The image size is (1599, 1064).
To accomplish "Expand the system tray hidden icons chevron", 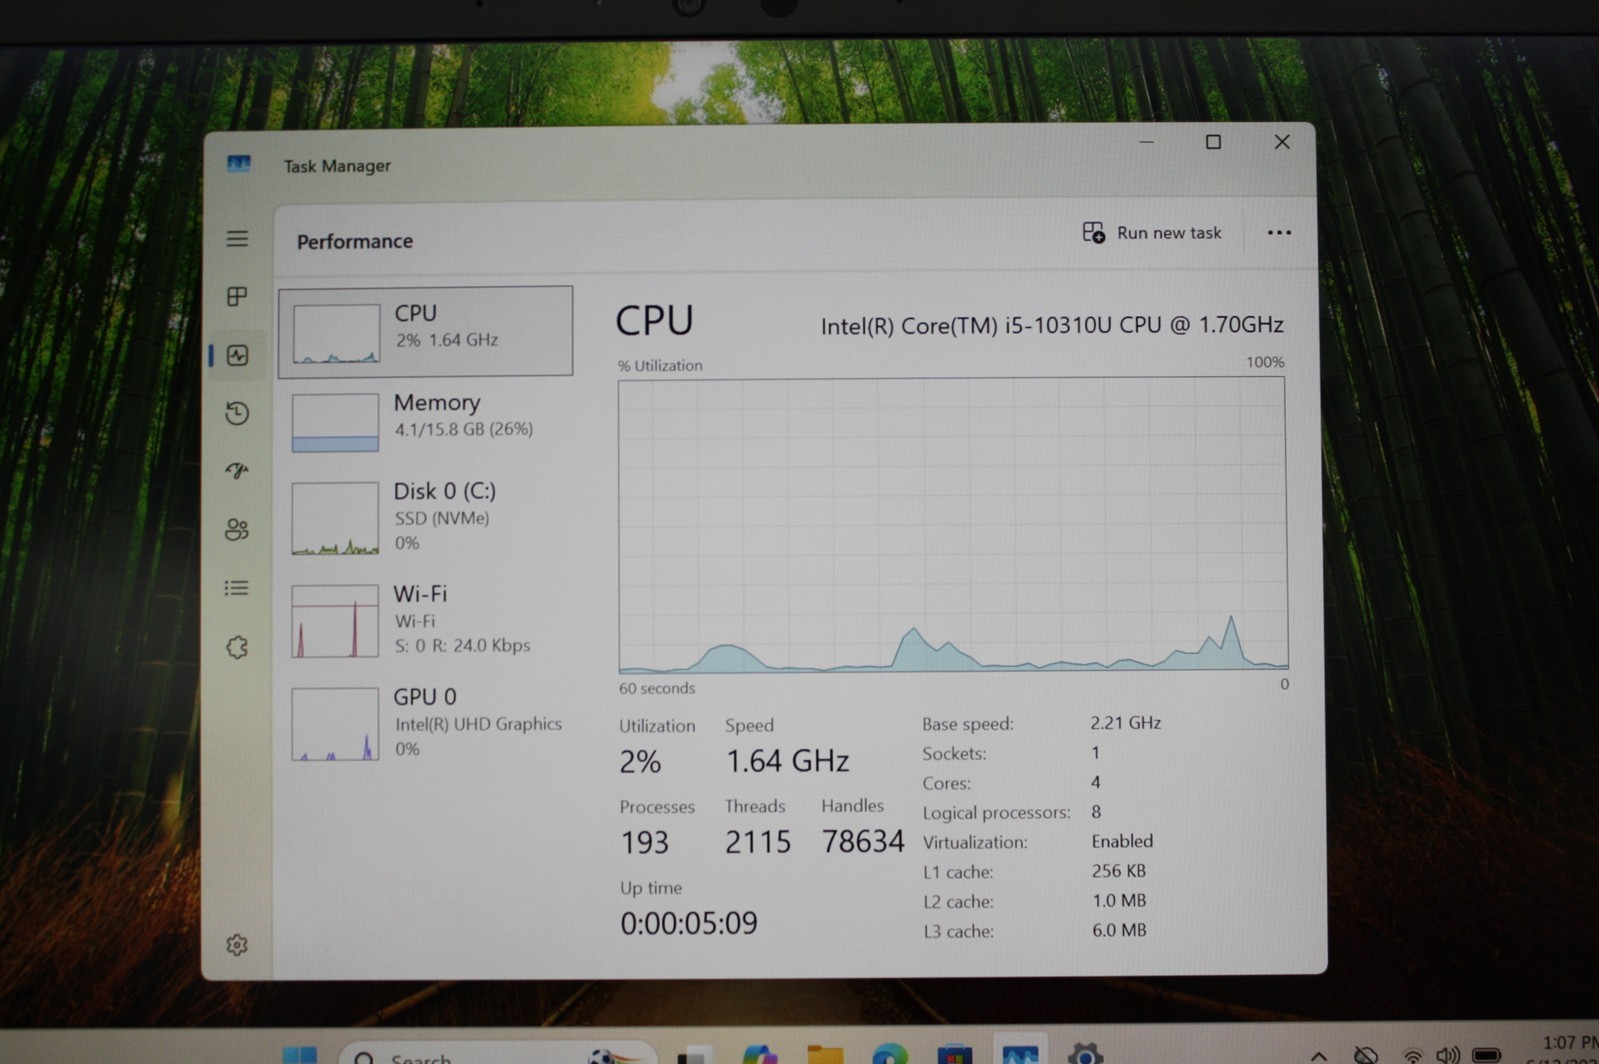I will click(1319, 1056).
